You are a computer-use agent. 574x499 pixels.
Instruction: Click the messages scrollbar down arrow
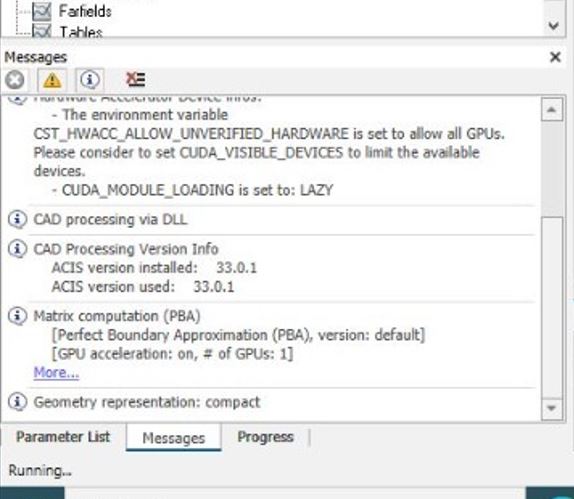click(552, 408)
